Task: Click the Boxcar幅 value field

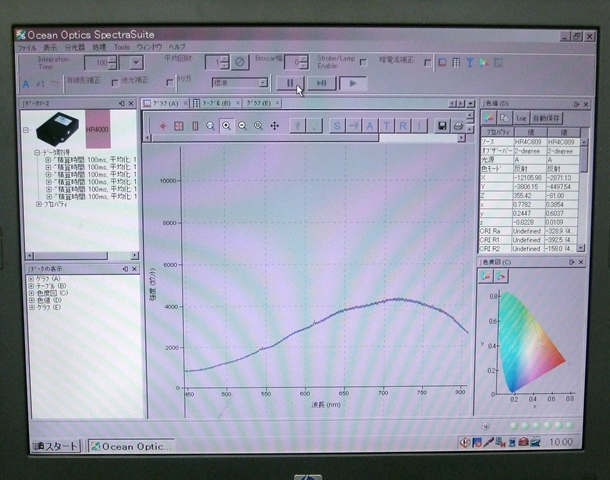Action: point(293,62)
